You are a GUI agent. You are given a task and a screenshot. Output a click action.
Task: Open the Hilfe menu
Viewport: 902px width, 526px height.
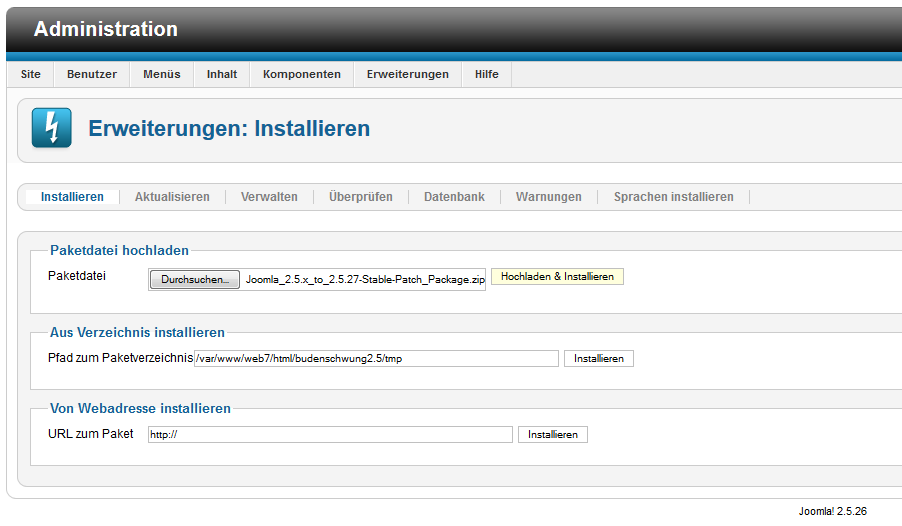tap(487, 74)
